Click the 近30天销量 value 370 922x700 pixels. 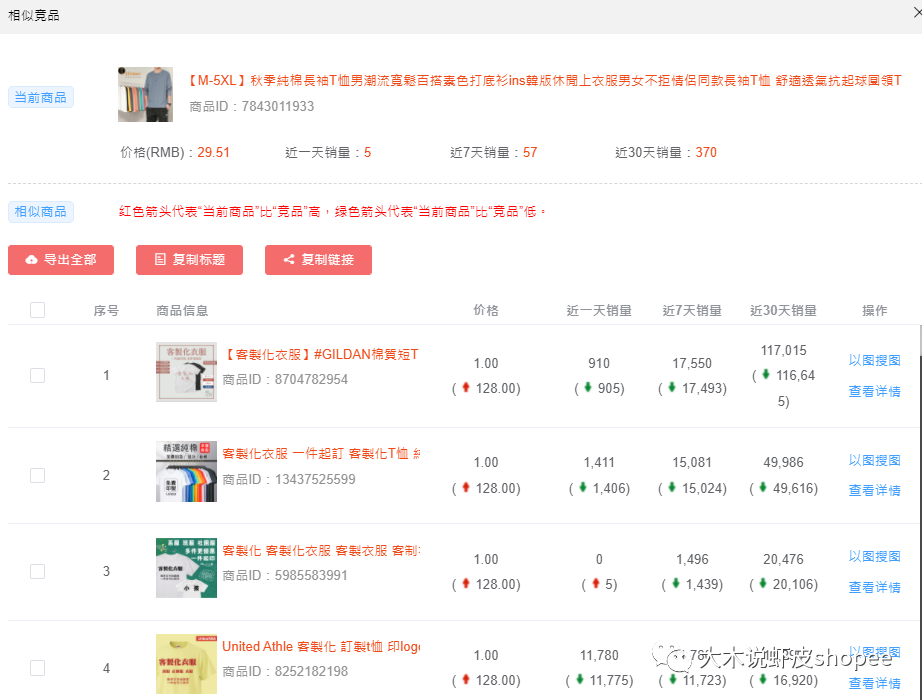(x=706, y=152)
